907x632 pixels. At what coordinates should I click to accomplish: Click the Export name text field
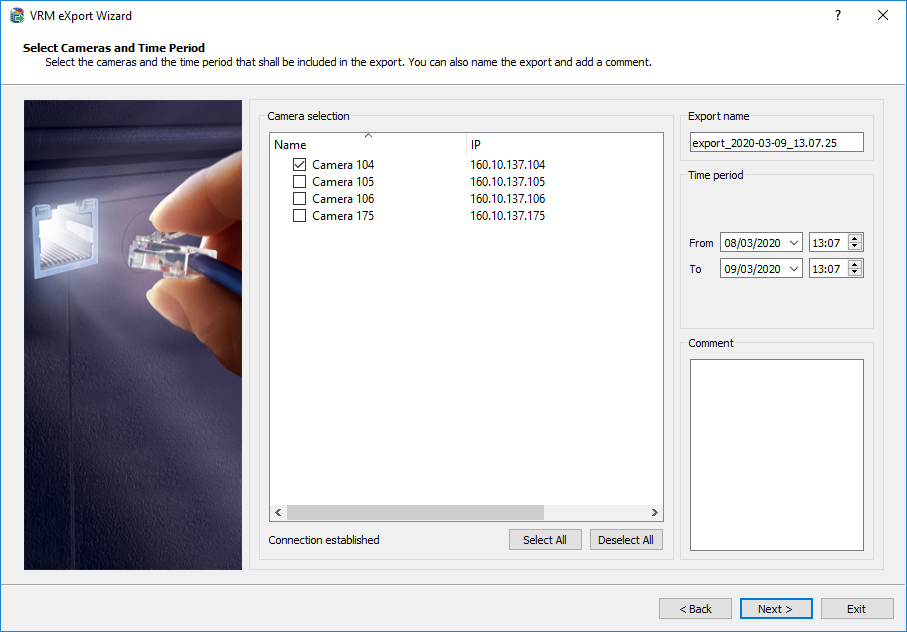click(776, 143)
